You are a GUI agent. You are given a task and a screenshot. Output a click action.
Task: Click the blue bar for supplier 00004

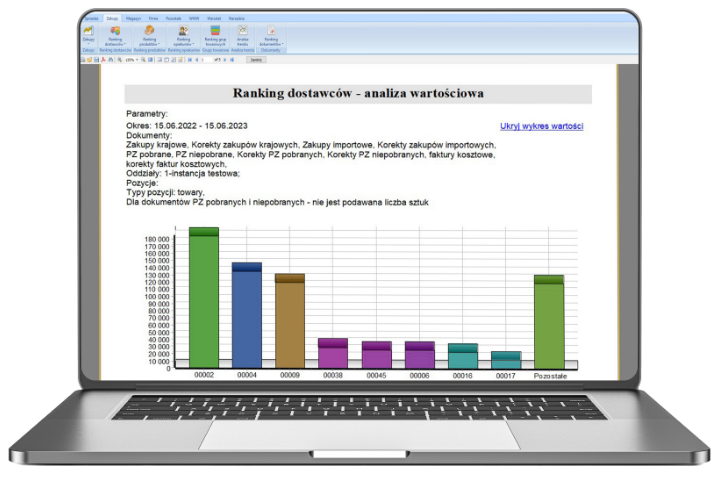(x=246, y=318)
